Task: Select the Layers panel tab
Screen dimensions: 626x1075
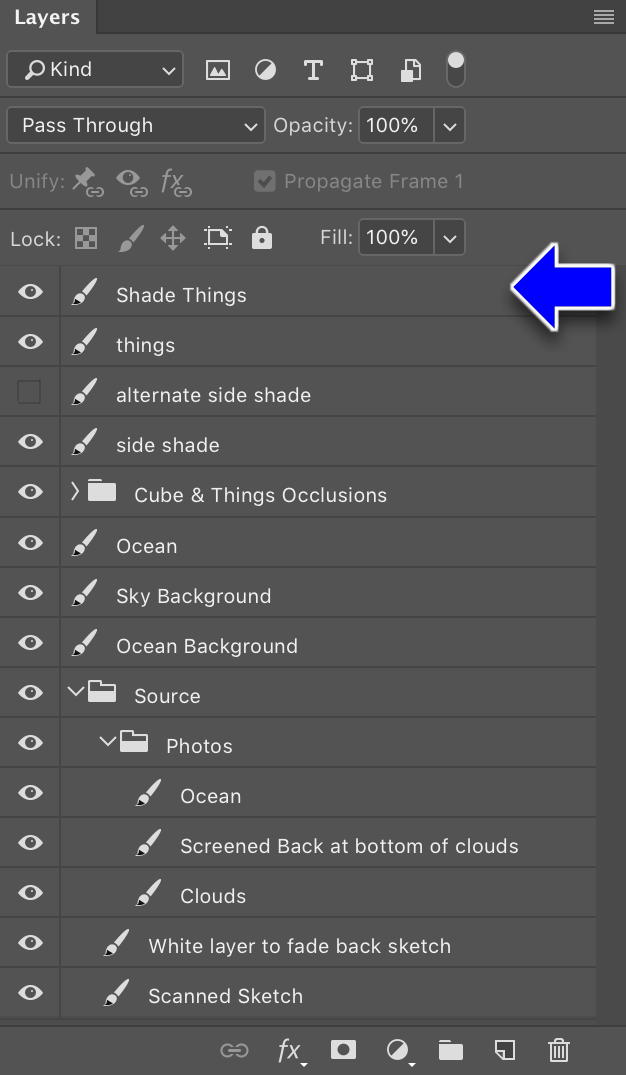Action: 47,17
